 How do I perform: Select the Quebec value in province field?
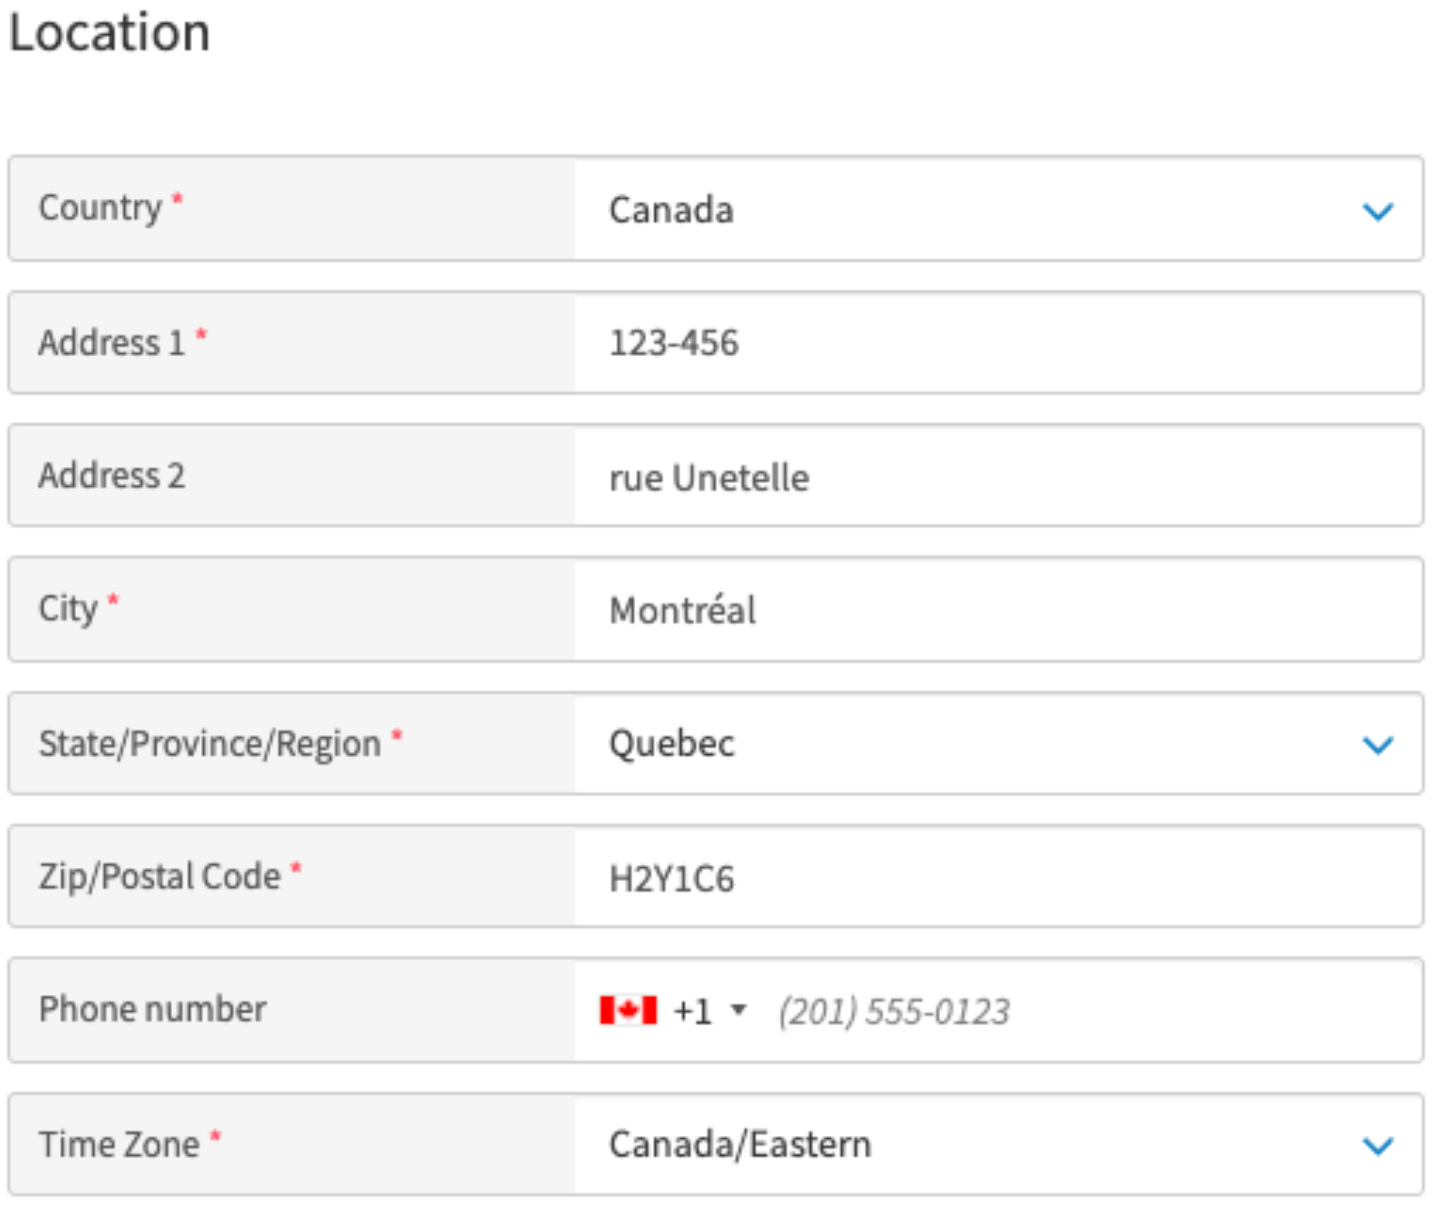pyautogui.click(x=672, y=744)
